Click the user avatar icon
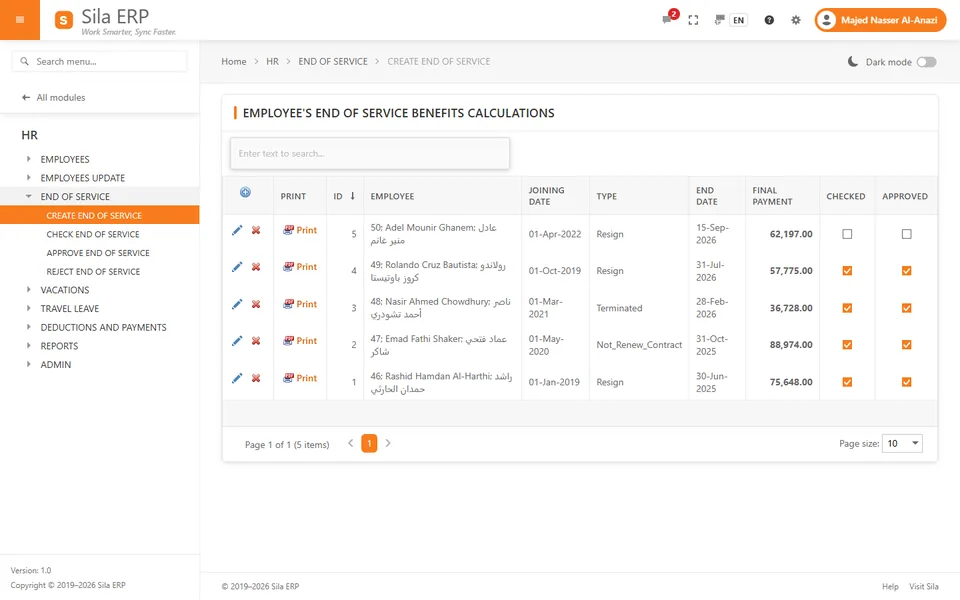 [x=826, y=20]
